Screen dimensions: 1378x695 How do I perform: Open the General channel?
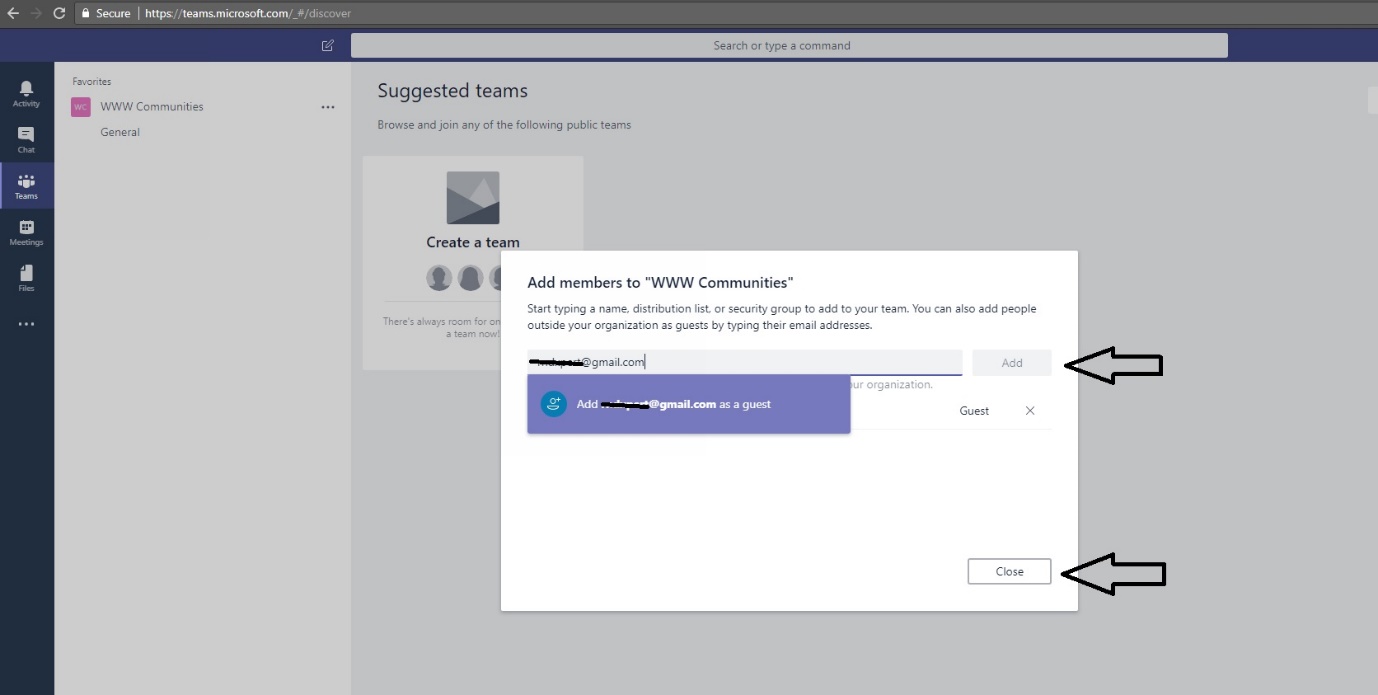[120, 132]
